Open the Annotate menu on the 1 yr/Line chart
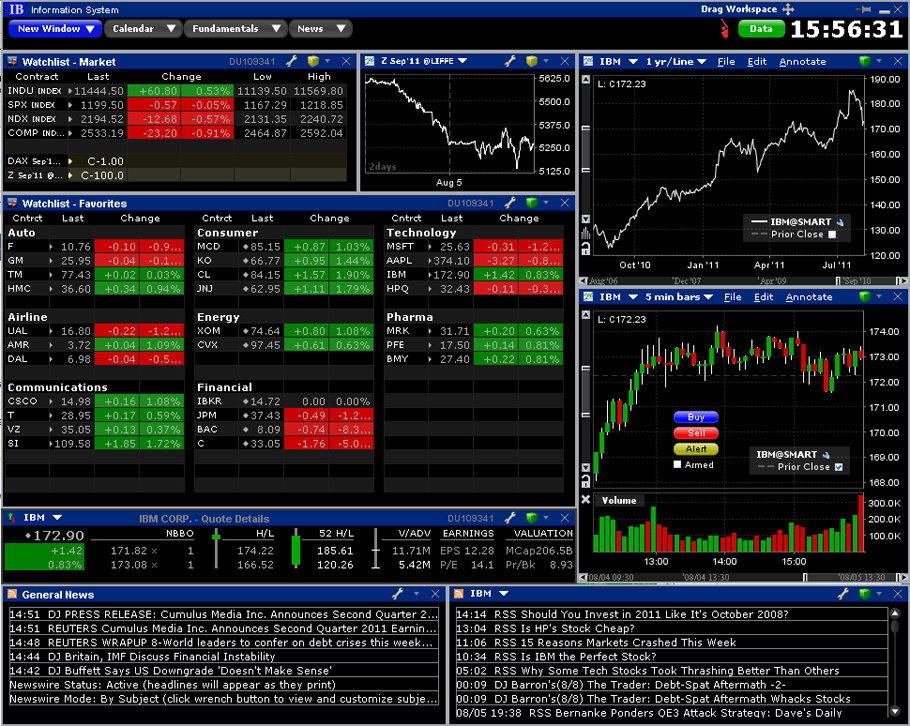 coord(803,62)
